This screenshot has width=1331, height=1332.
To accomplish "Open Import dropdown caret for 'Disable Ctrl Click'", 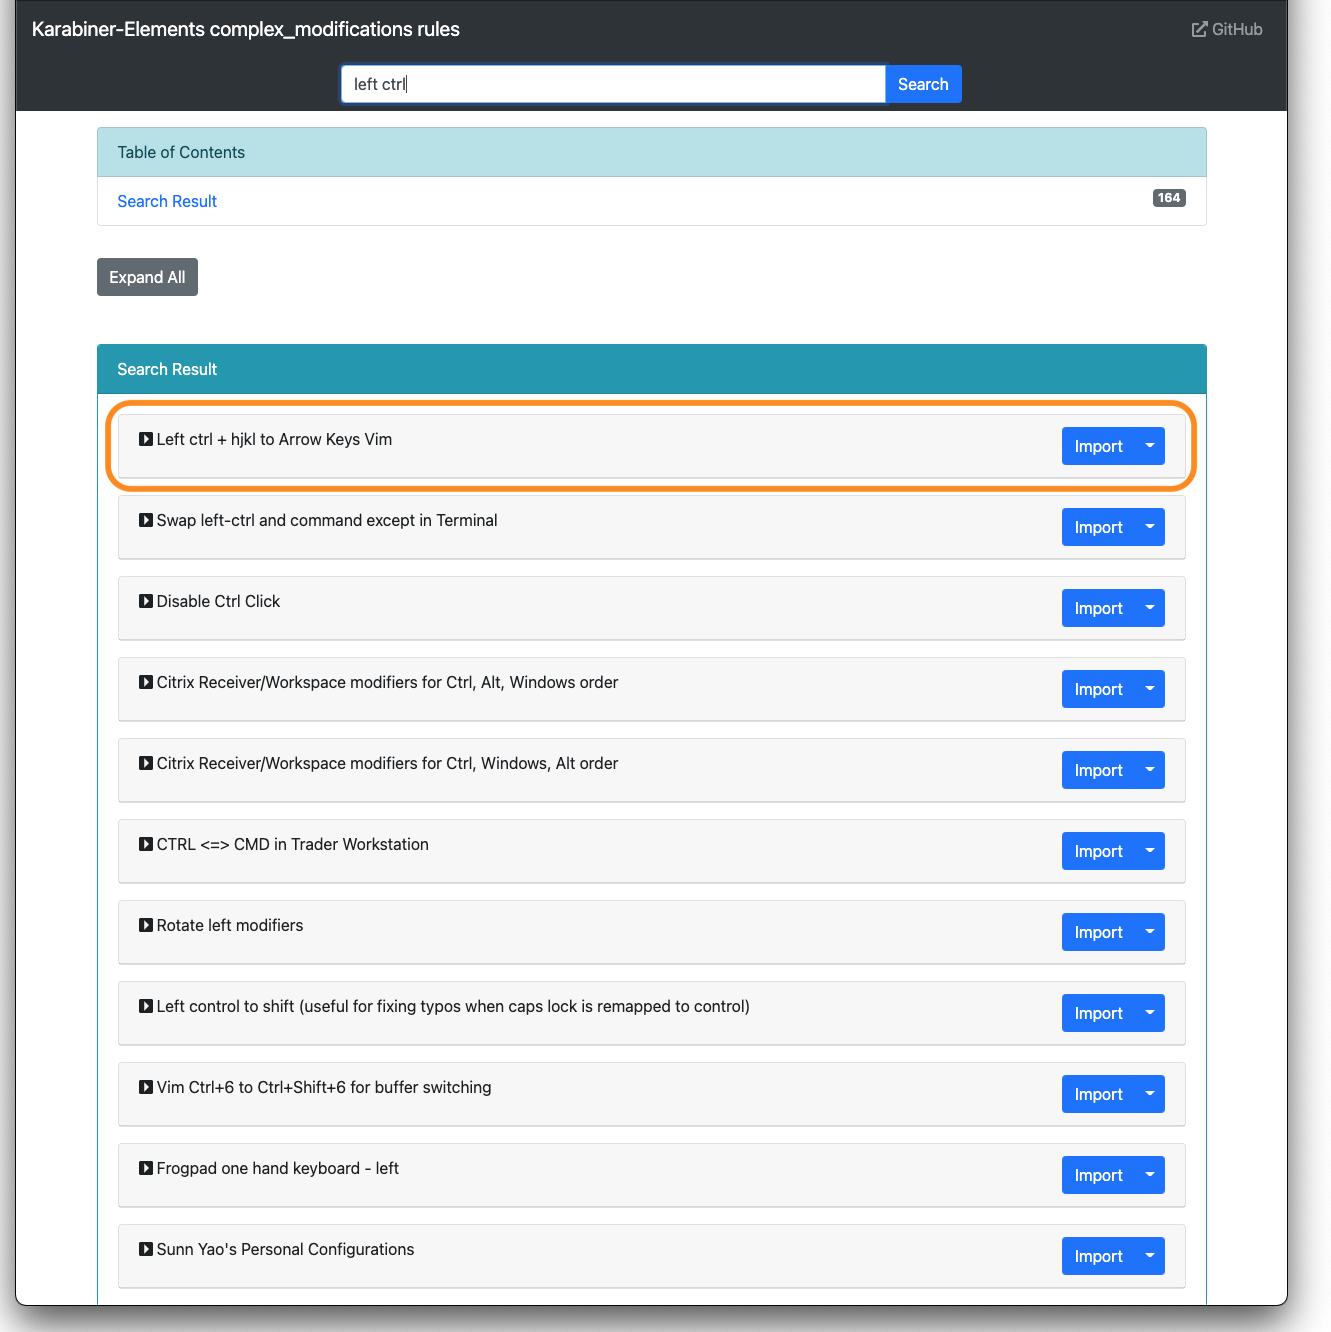I will point(1150,608).
